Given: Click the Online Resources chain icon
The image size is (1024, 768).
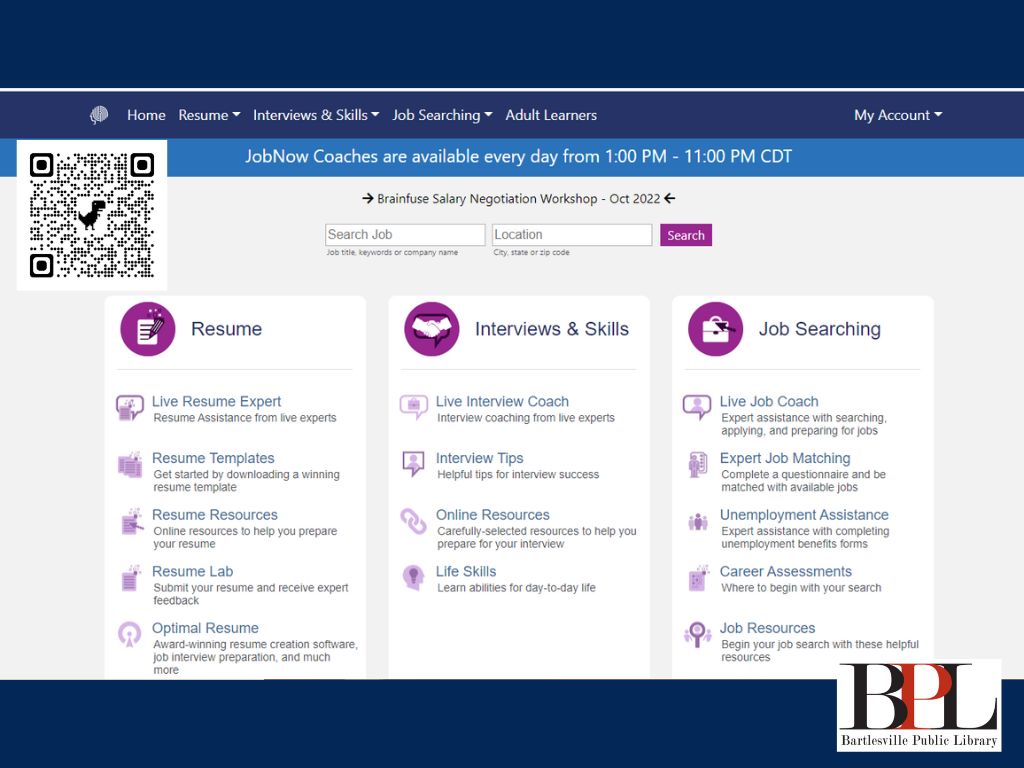Looking at the screenshot, I should [x=413, y=521].
